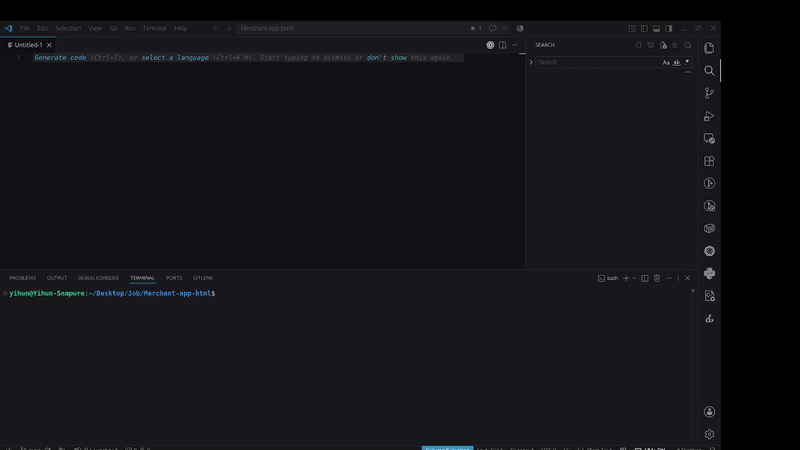Open the Edit menu
This screenshot has width=800, height=450.
pos(42,29)
